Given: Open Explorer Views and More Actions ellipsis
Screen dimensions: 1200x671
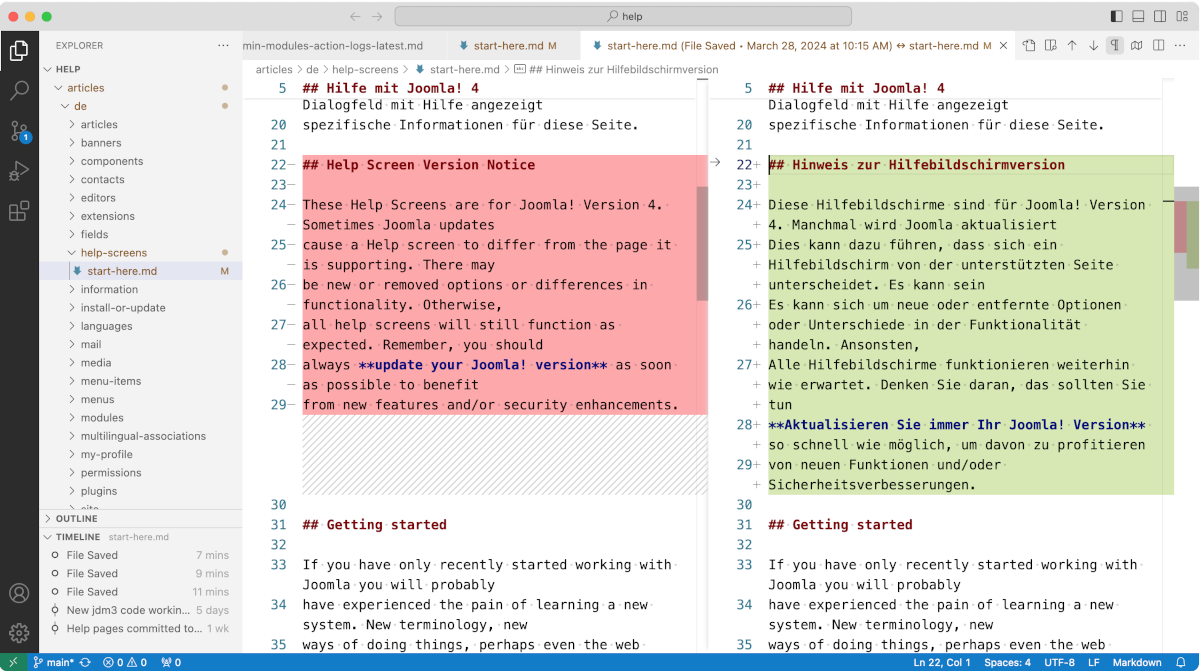Looking at the screenshot, I should (x=223, y=45).
